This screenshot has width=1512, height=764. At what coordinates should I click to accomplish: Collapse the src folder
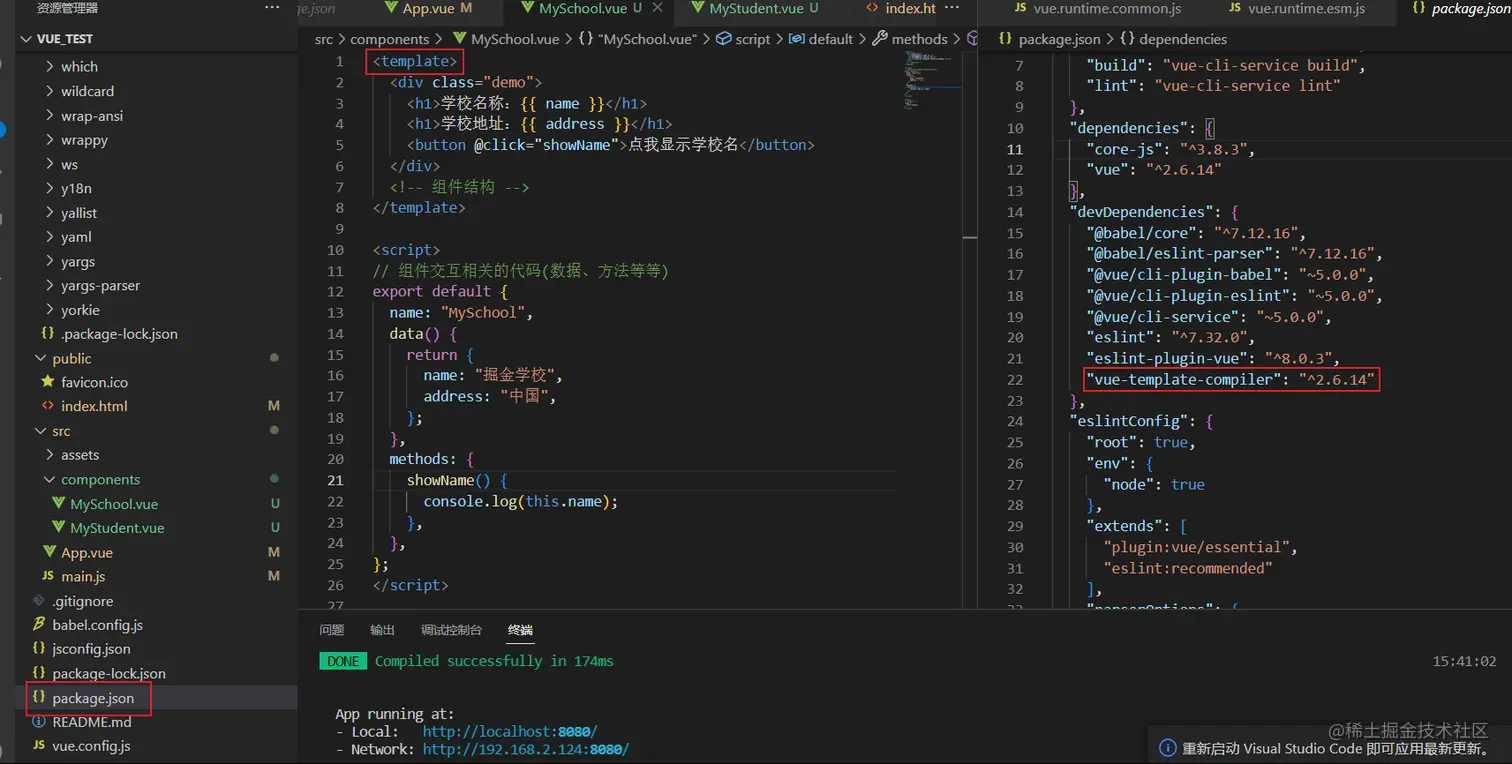click(x=41, y=431)
